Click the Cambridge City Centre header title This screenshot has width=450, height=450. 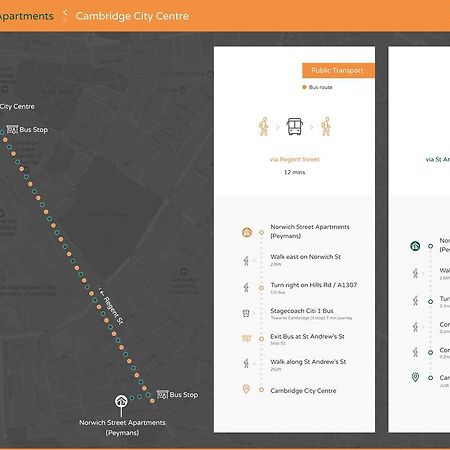tap(132, 16)
